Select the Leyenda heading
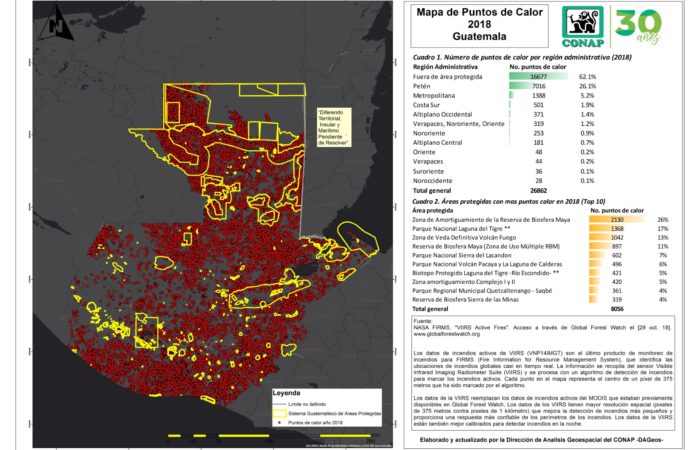700x450 pixels. point(287,393)
